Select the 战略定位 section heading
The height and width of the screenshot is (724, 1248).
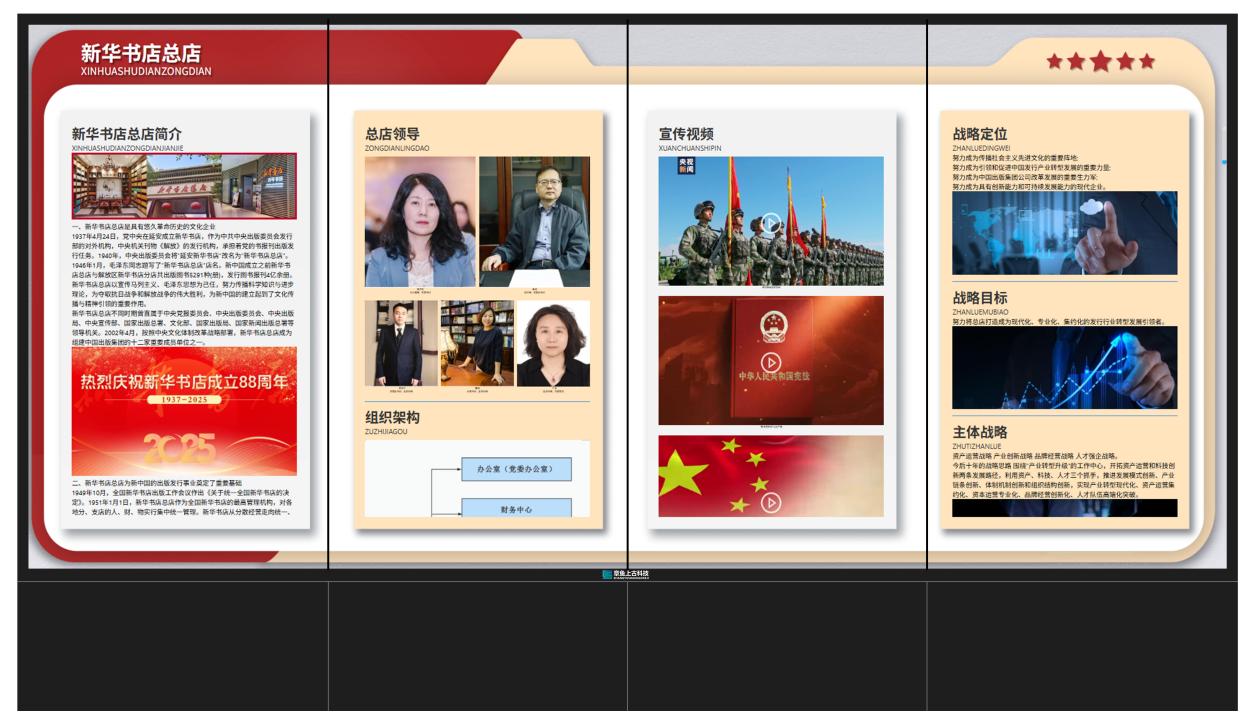980,133
